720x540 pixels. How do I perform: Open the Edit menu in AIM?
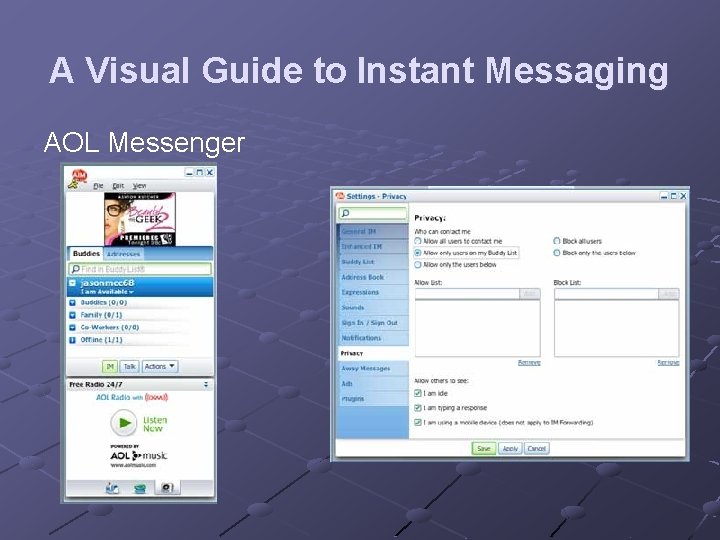point(118,186)
